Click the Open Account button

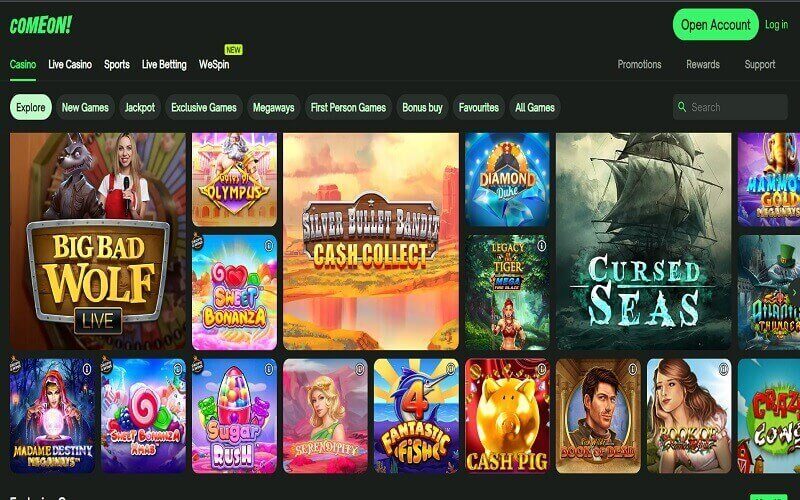715,24
